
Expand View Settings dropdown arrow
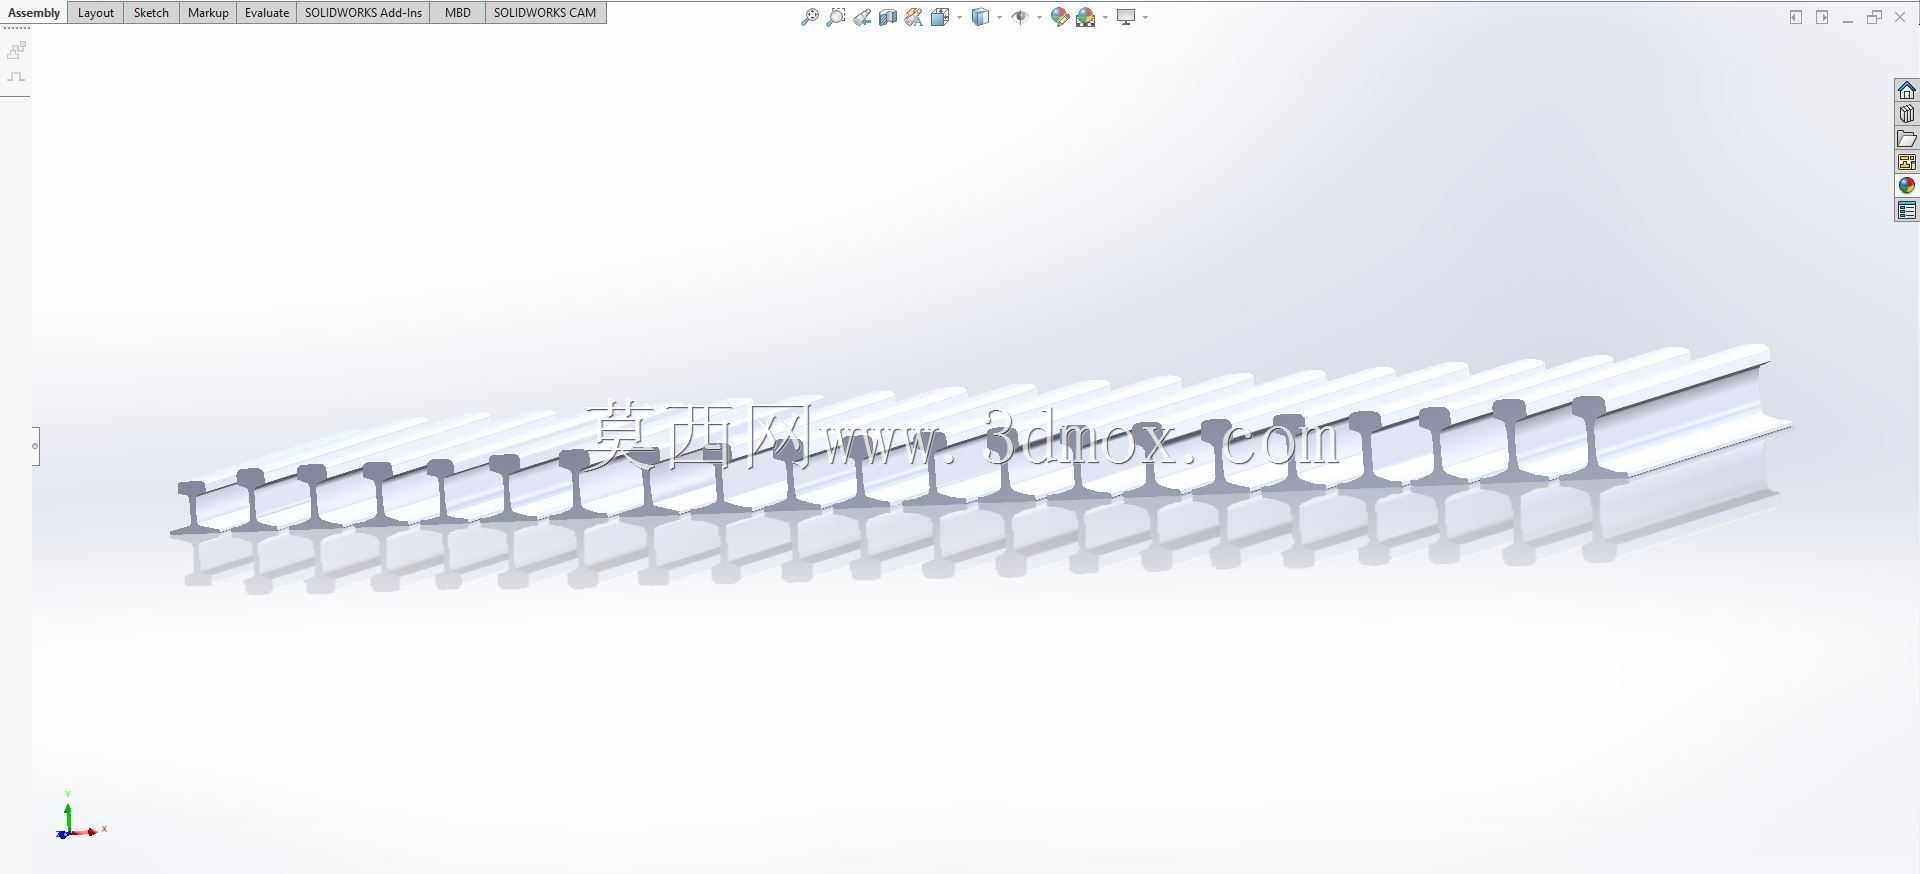tap(1145, 17)
